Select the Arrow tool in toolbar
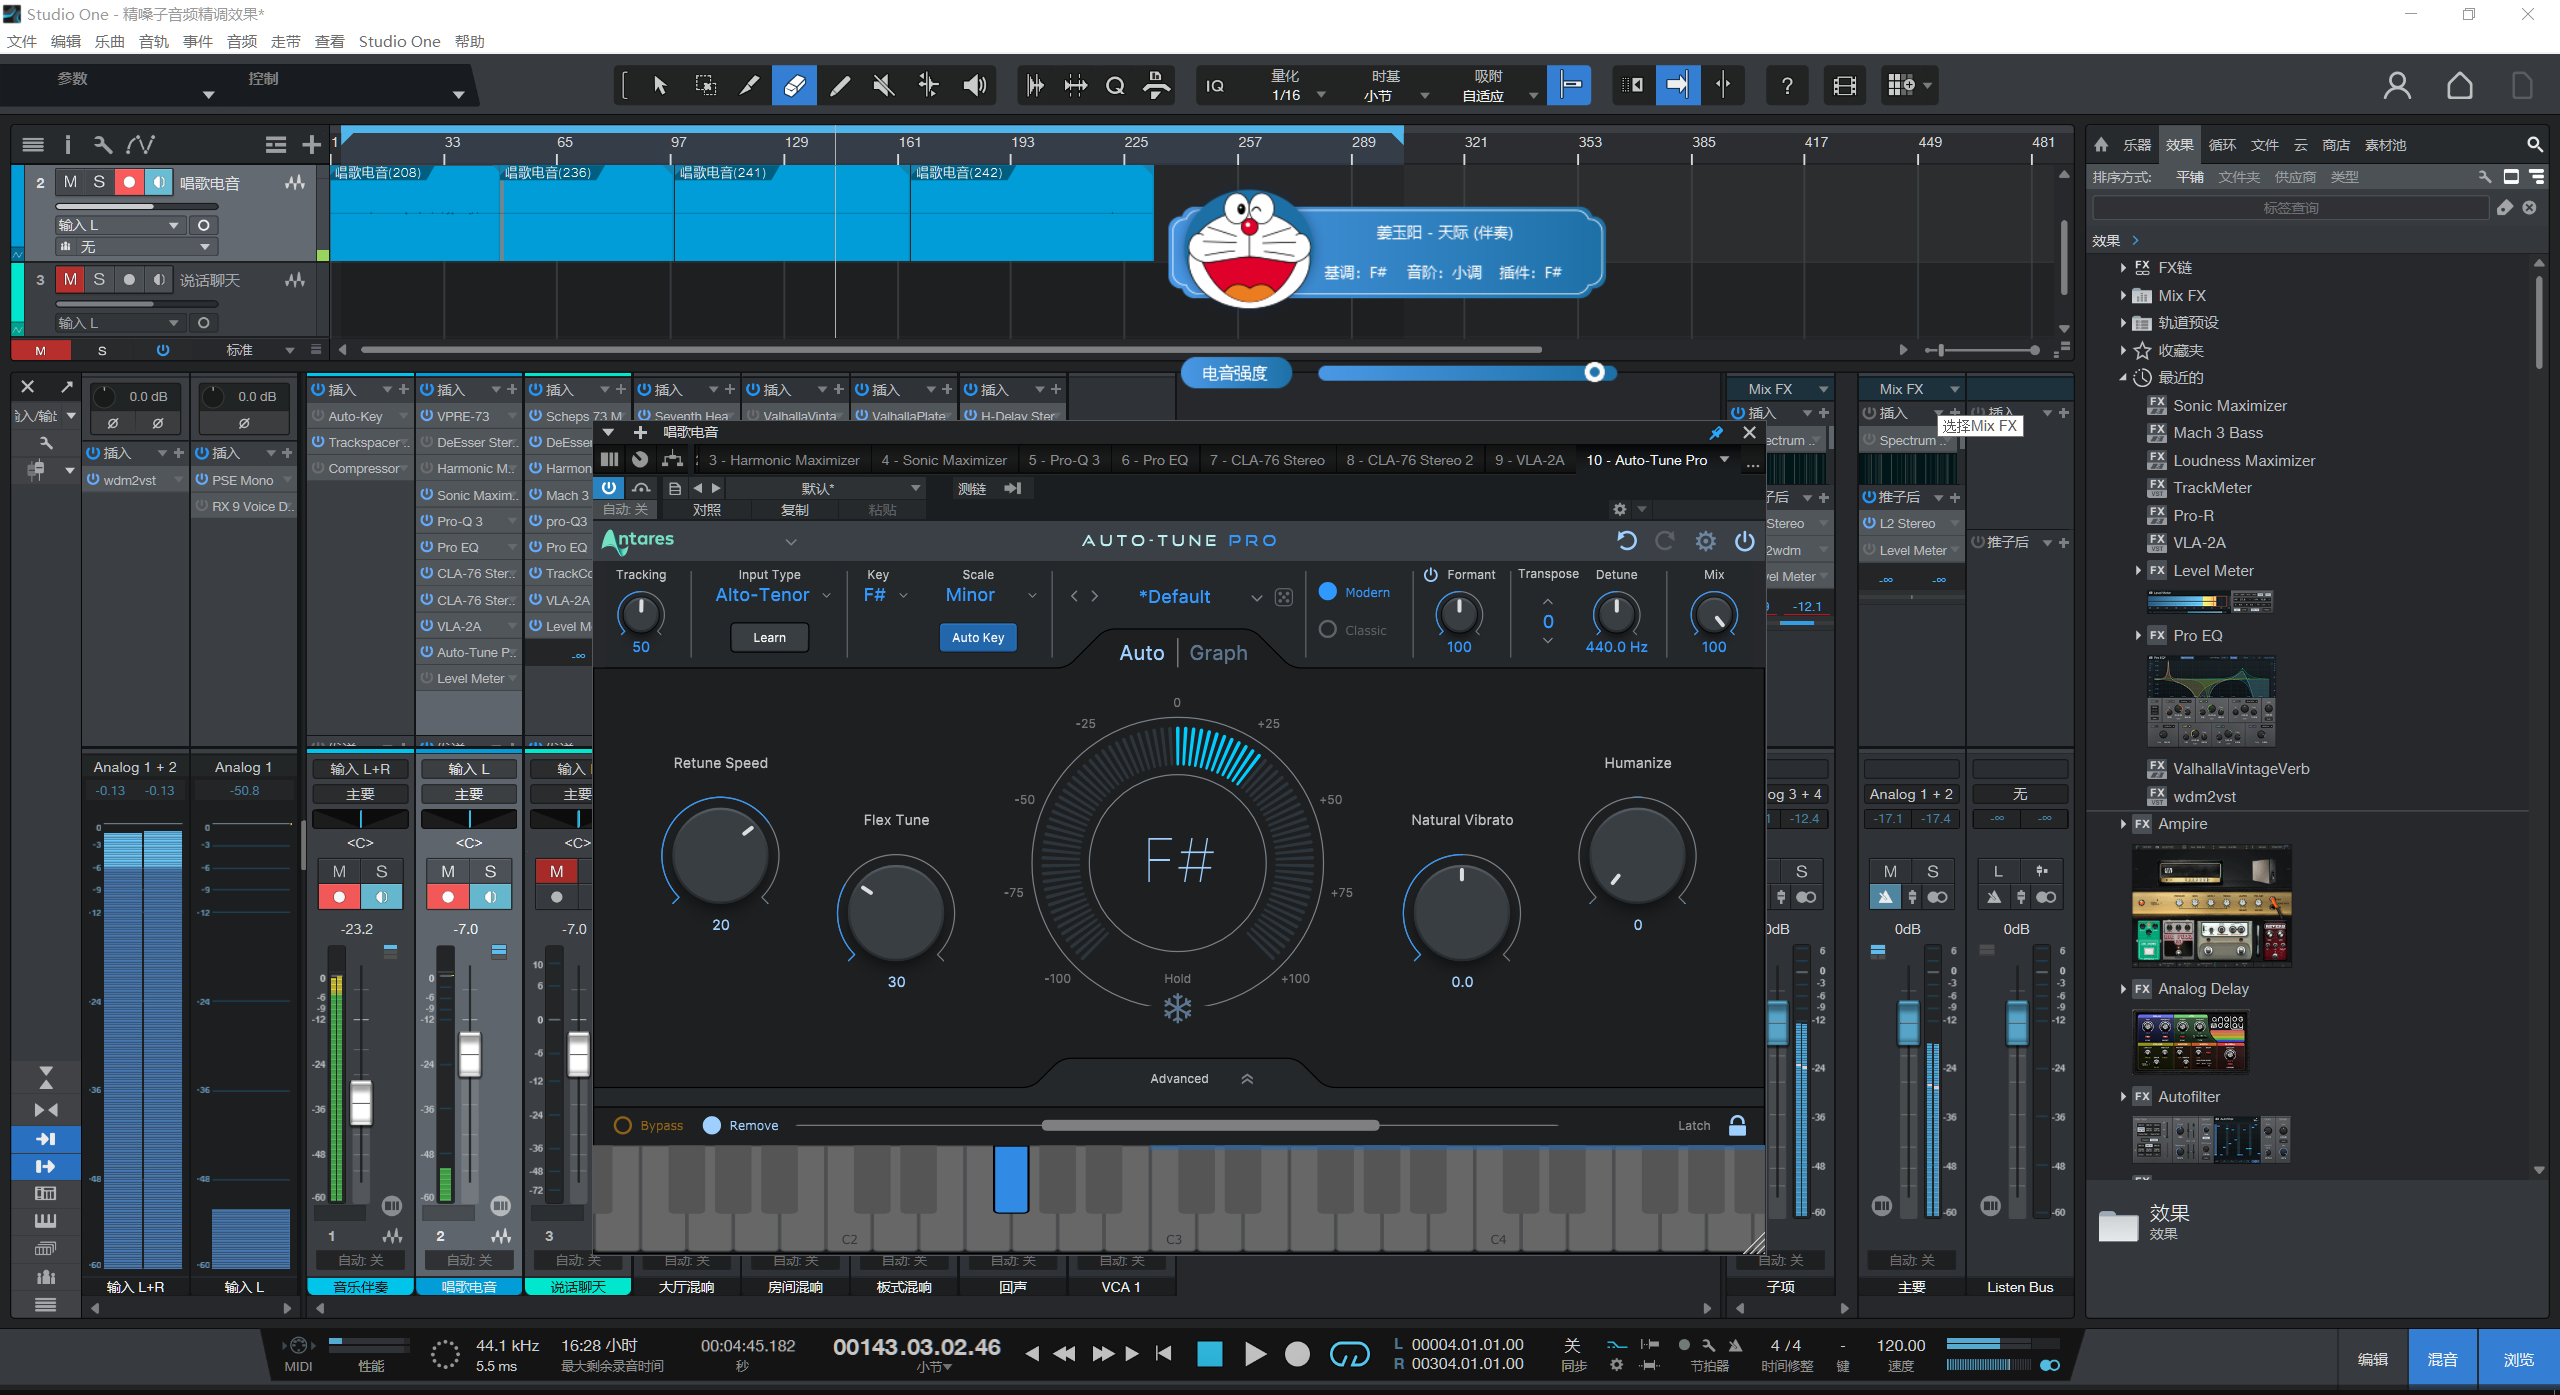Viewport: 2560px width, 1395px height. pyautogui.click(x=660, y=86)
